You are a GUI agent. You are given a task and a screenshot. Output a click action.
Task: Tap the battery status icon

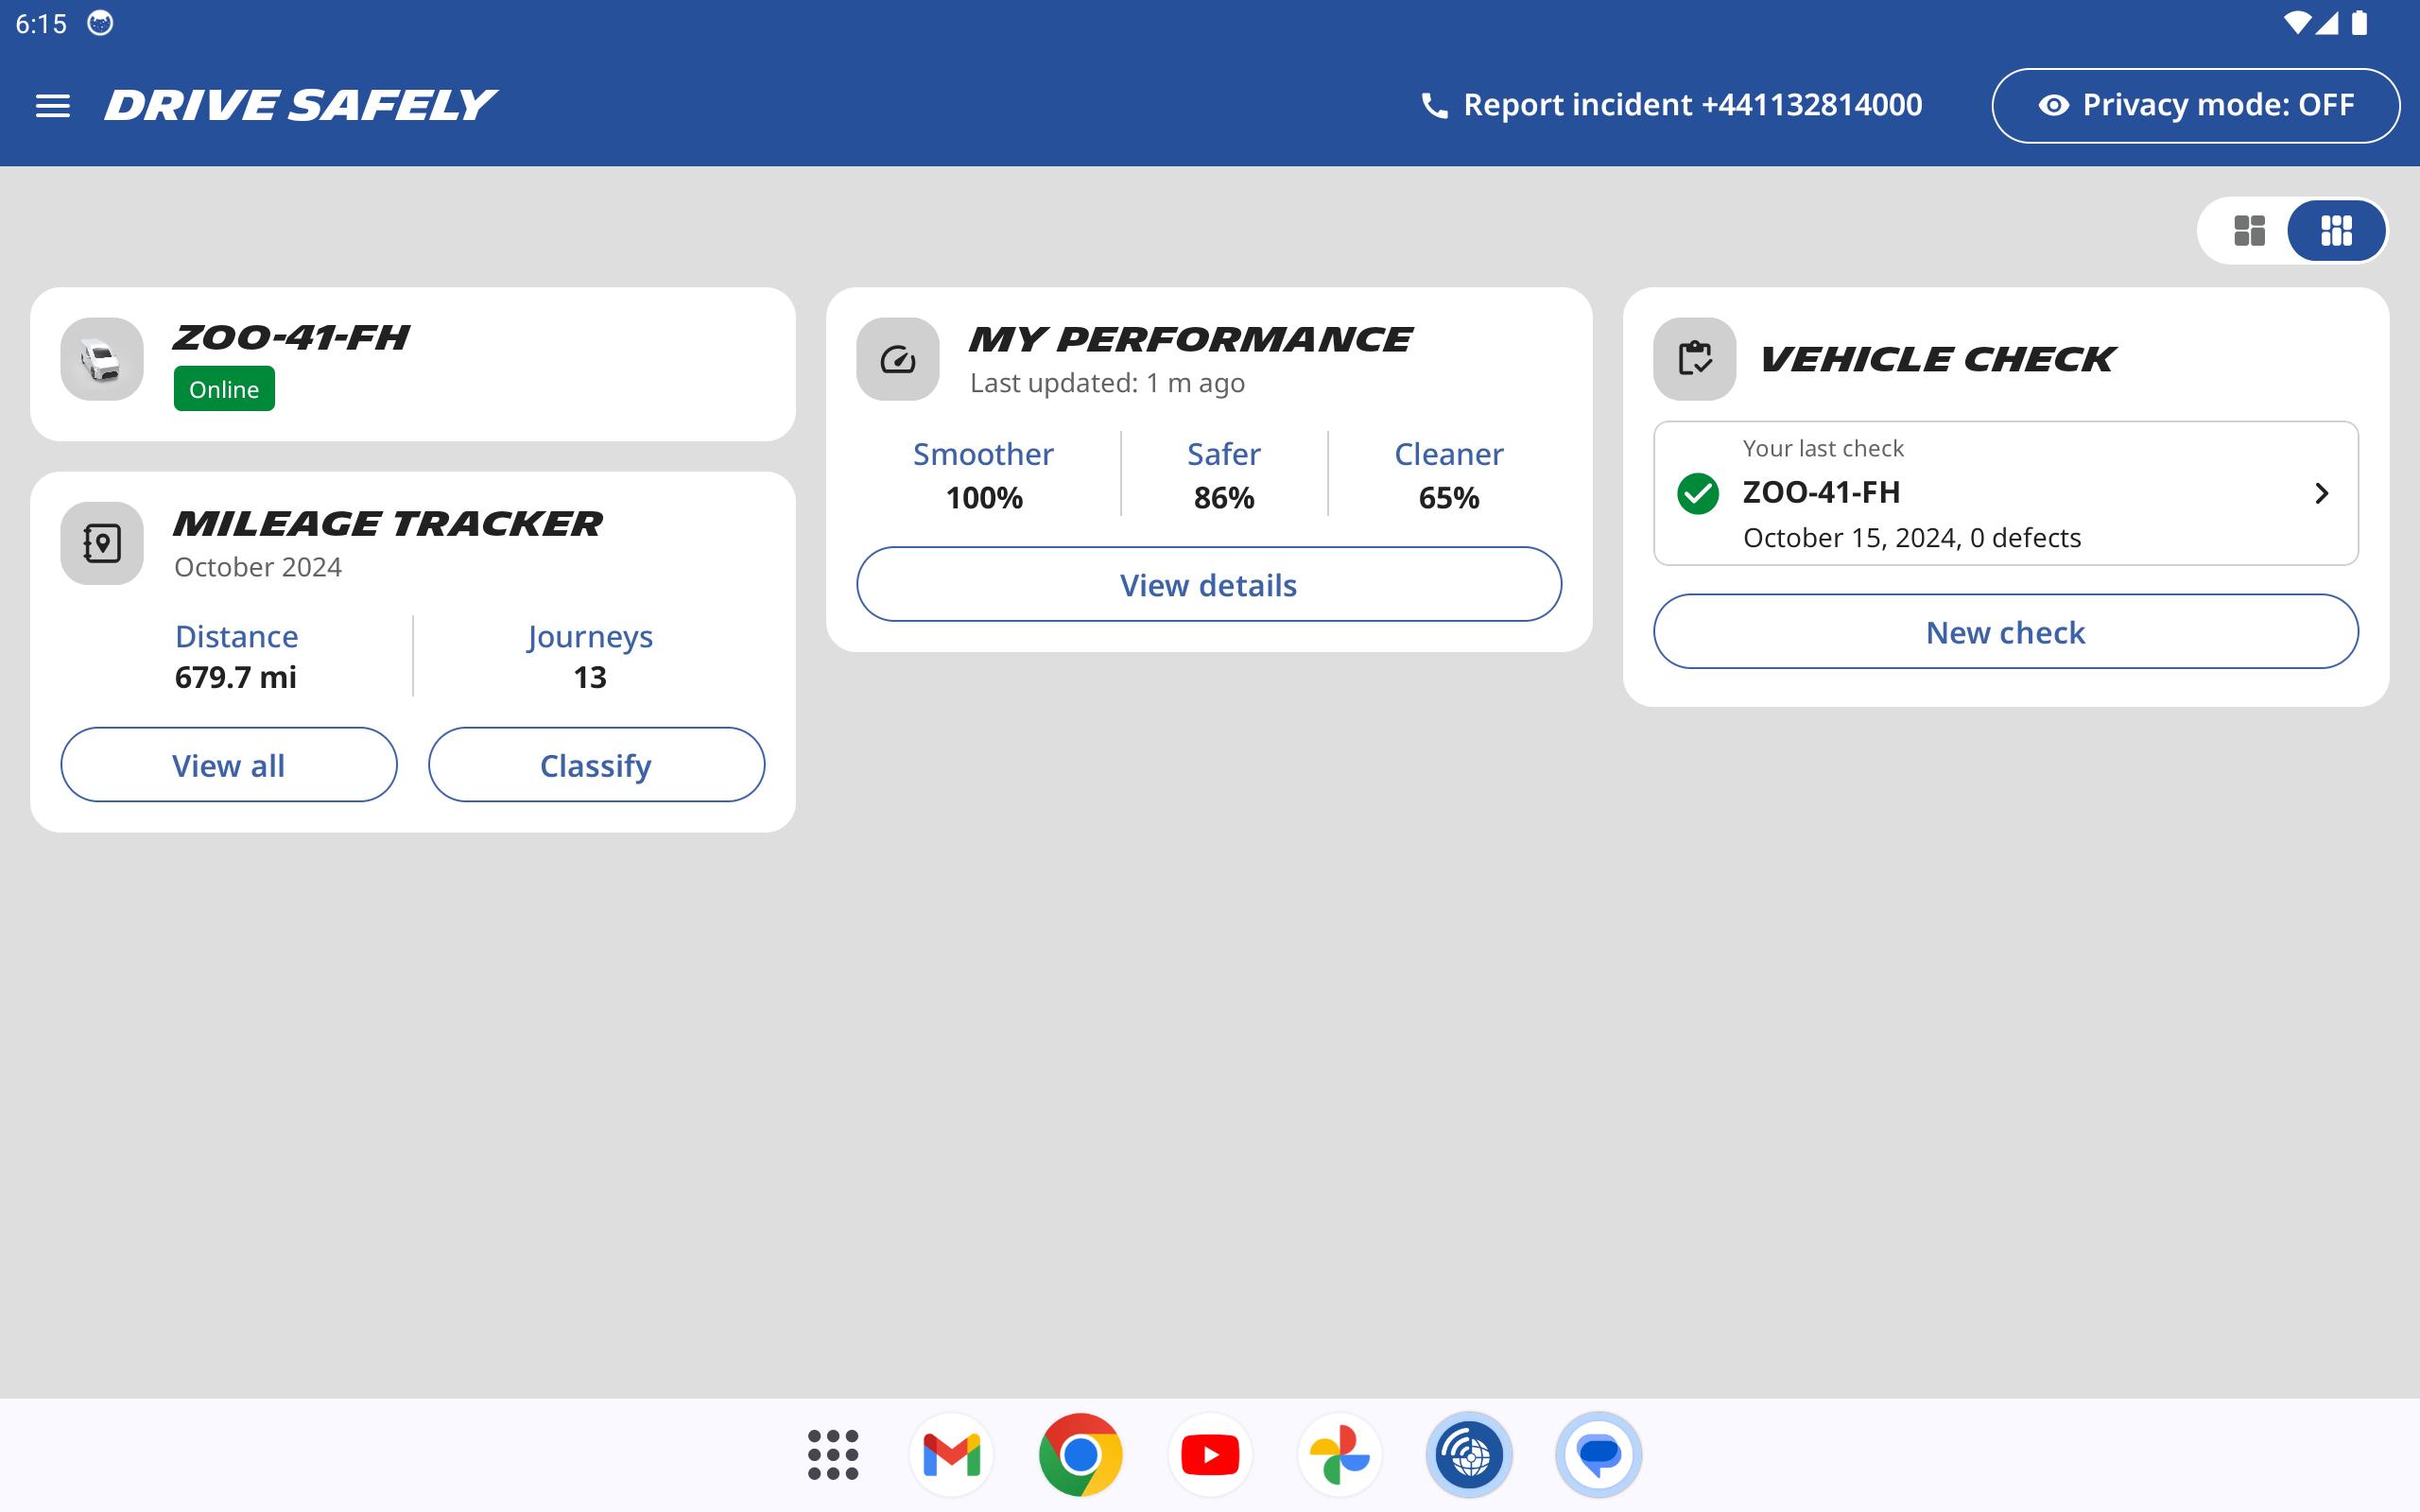[x=2359, y=23]
